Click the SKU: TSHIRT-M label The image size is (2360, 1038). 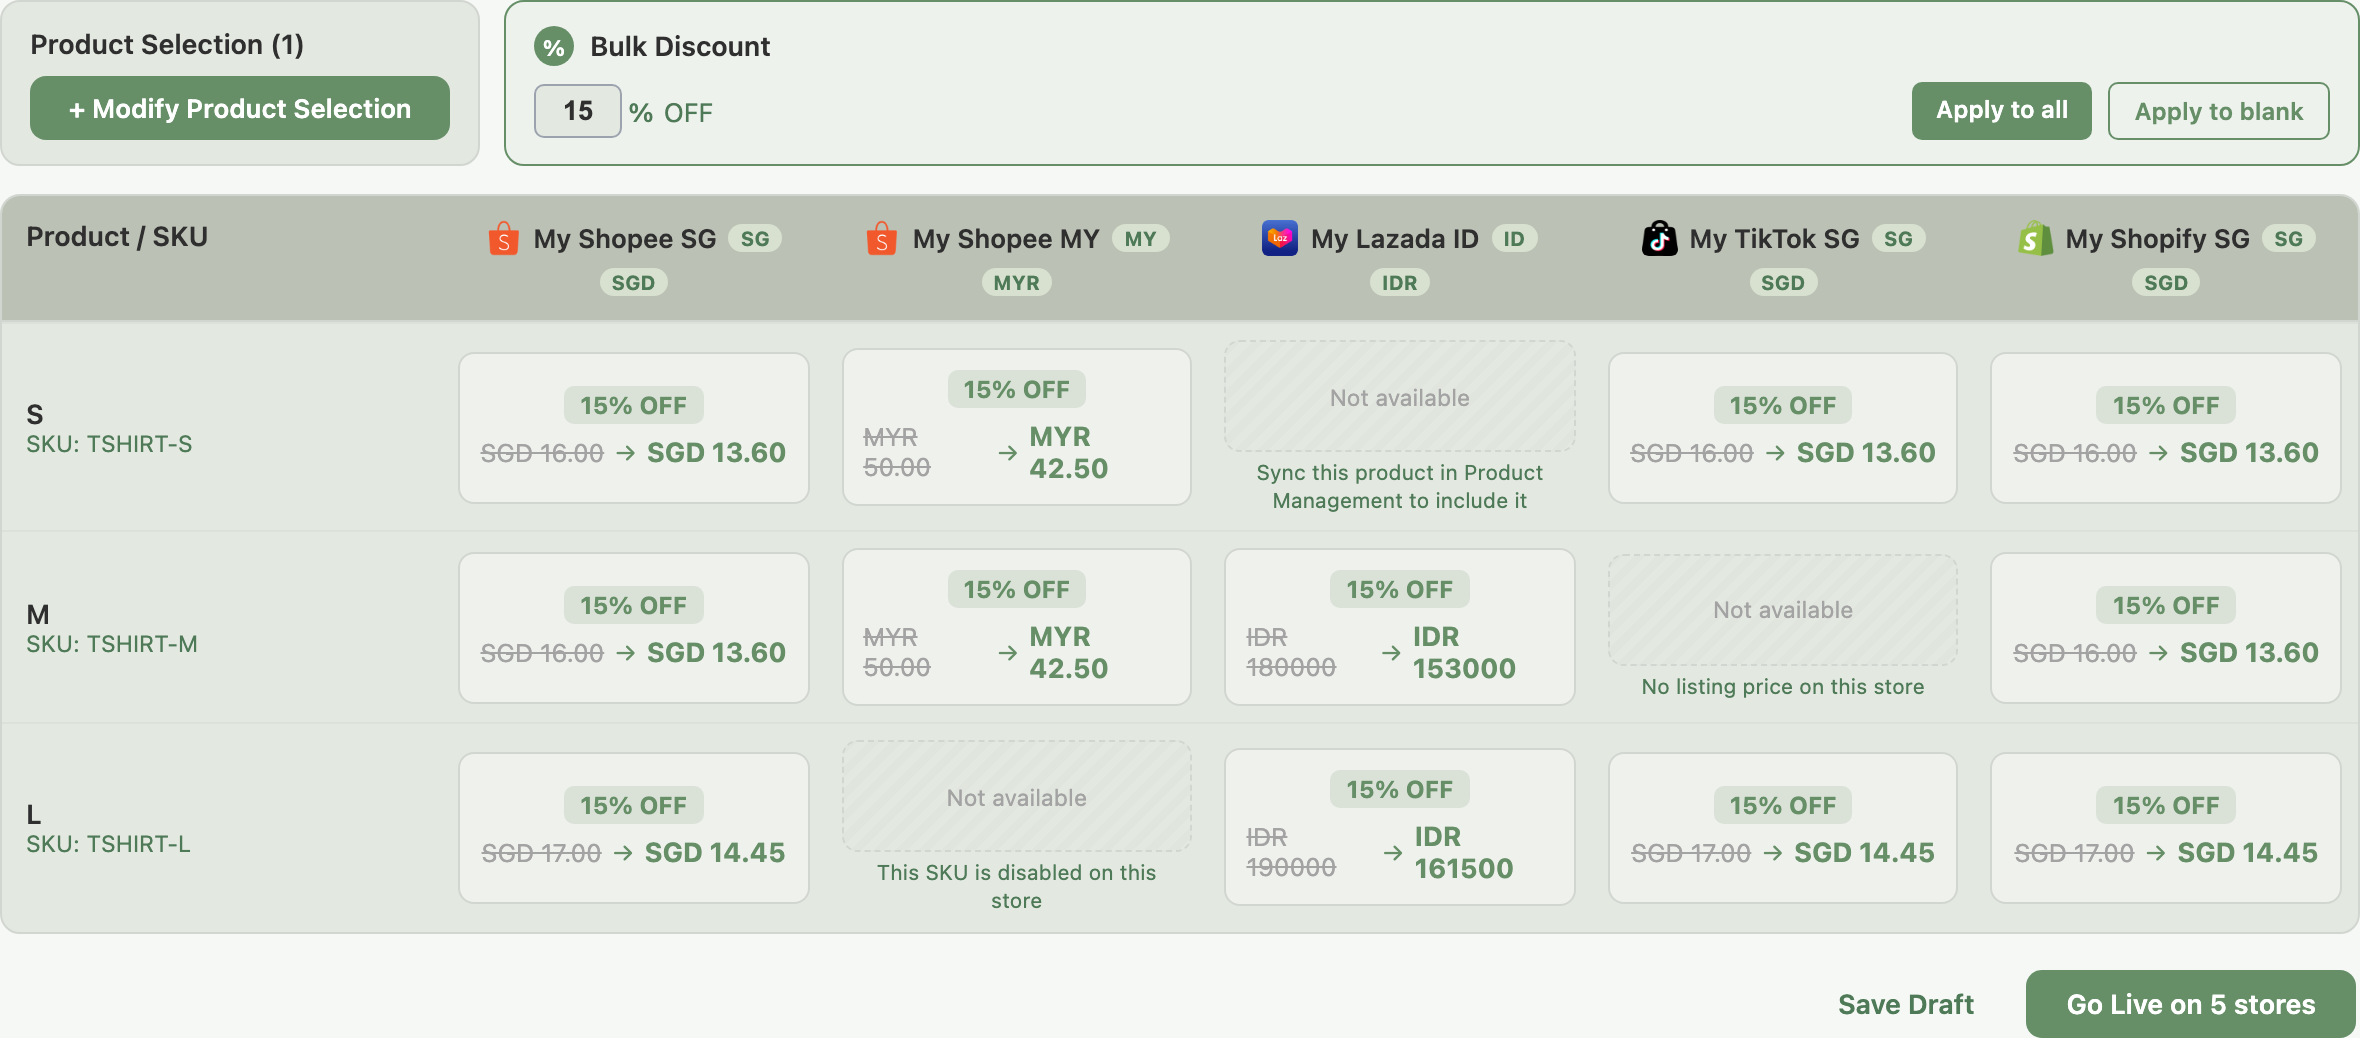tap(112, 644)
